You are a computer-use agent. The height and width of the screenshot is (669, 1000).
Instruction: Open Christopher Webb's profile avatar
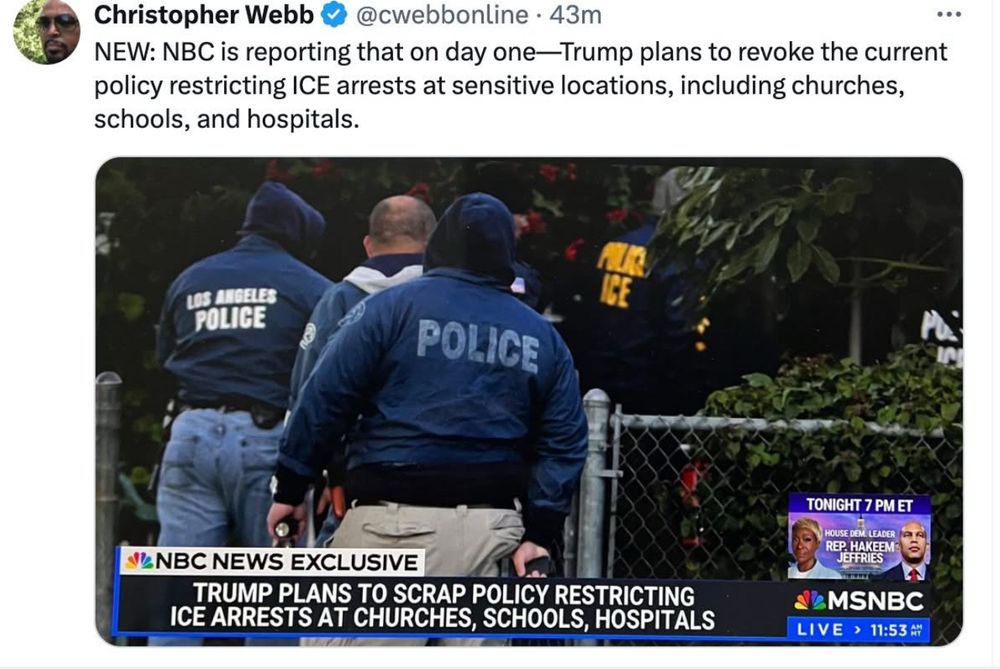pyautogui.click(x=47, y=31)
